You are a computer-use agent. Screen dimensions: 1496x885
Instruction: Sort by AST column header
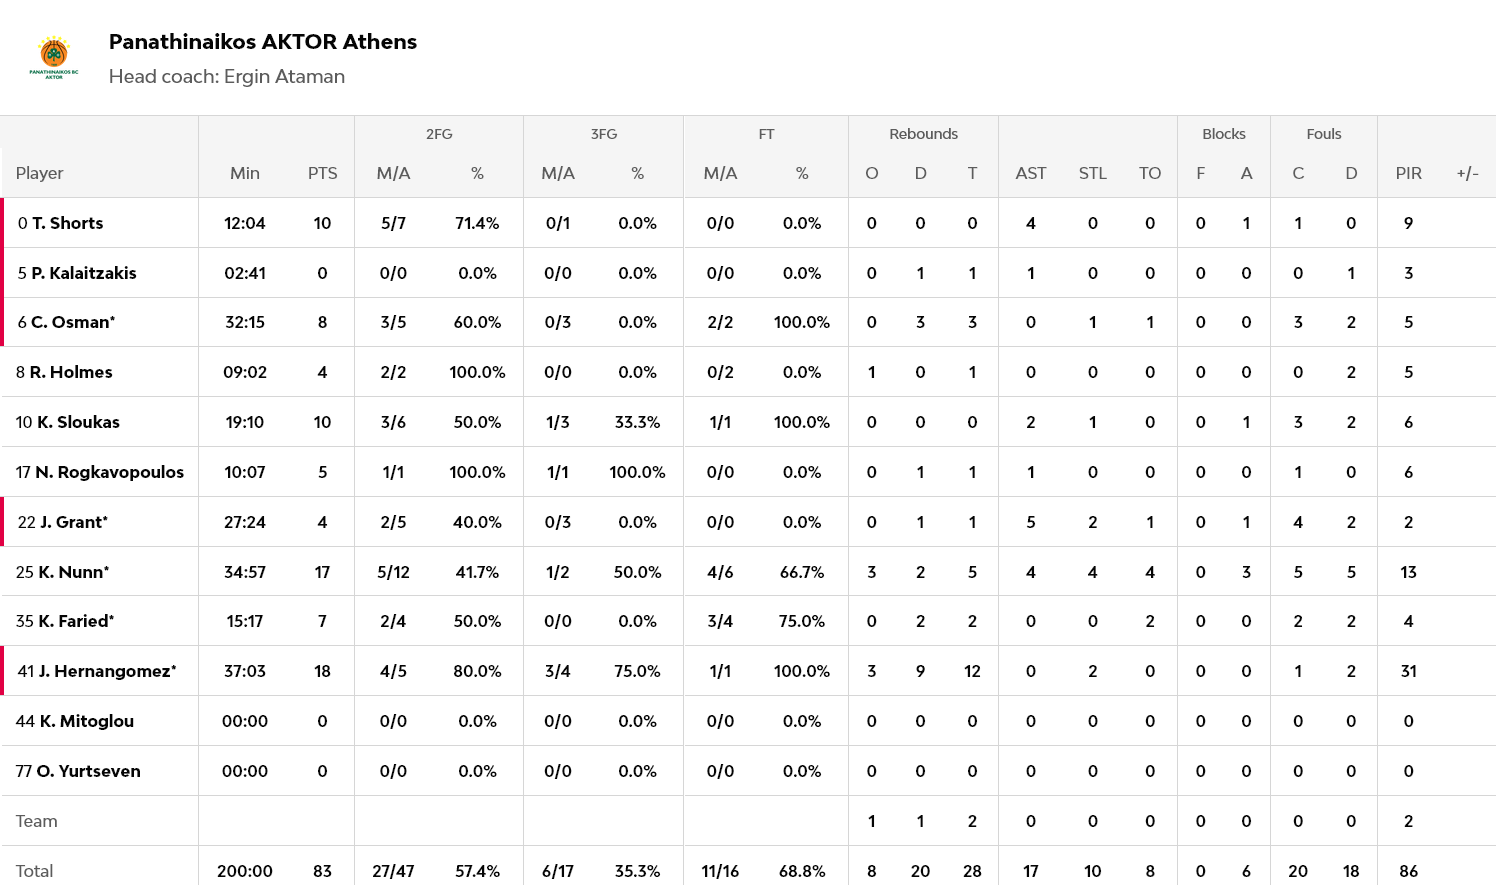[x=1030, y=173]
